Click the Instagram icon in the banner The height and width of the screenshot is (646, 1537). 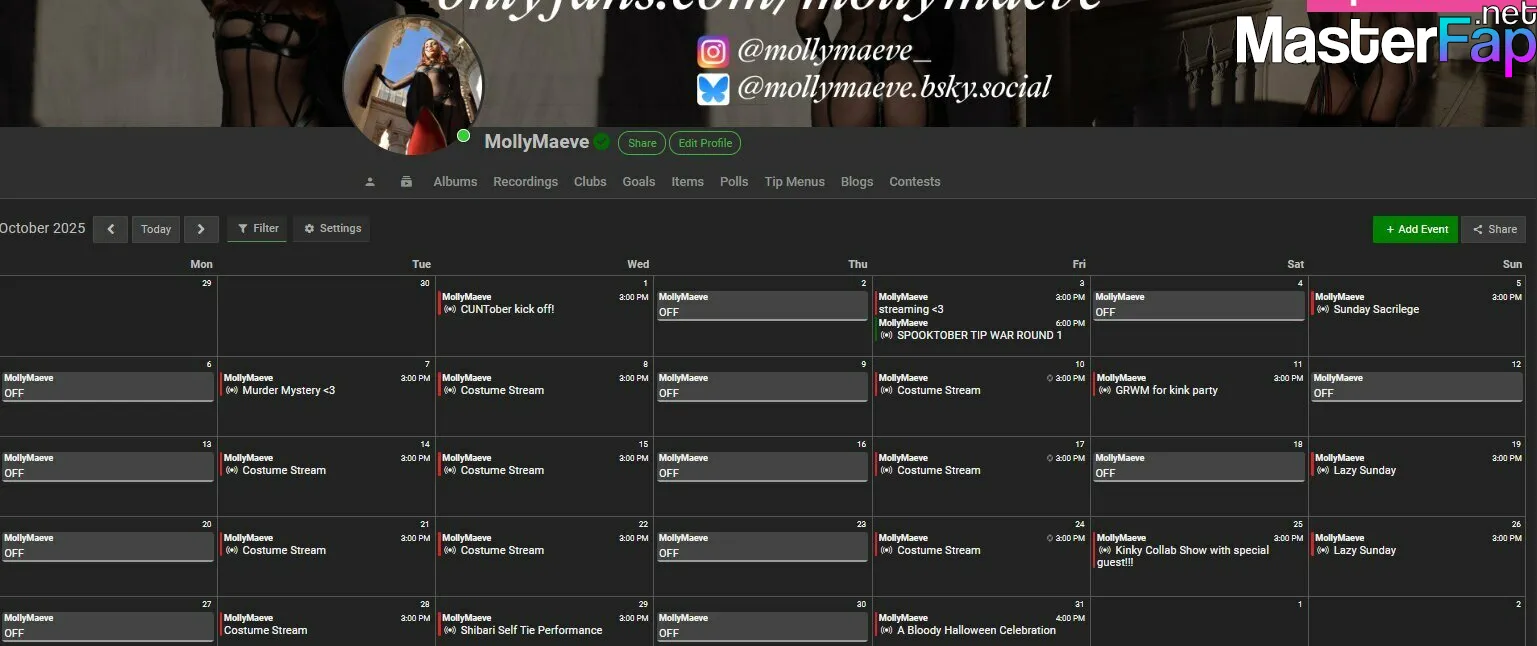point(713,52)
